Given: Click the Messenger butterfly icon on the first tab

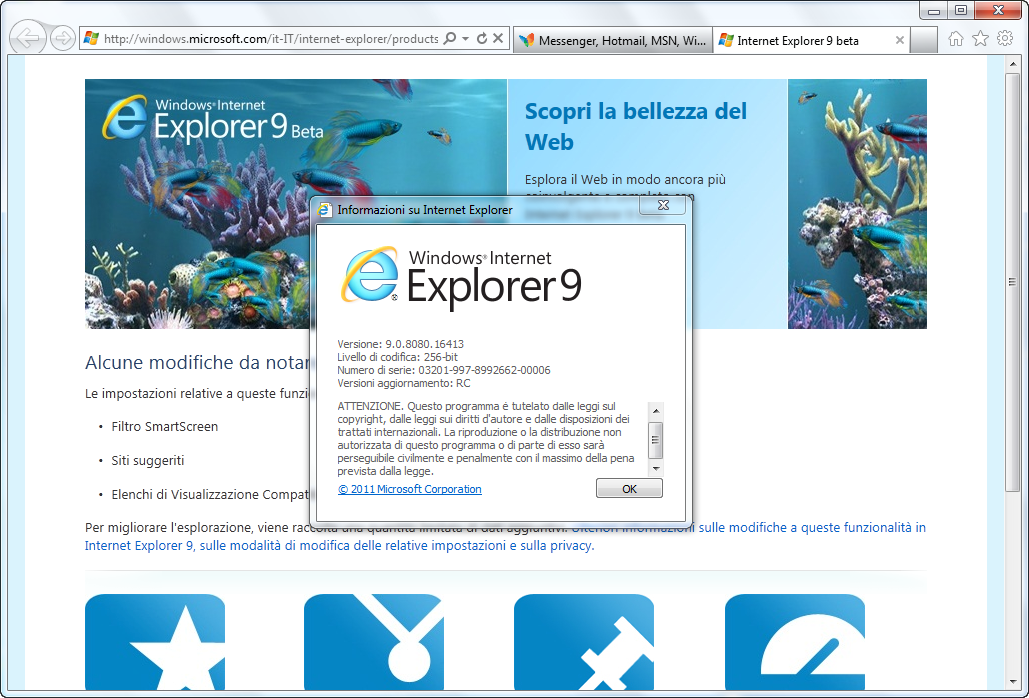Looking at the screenshot, I should (526, 41).
